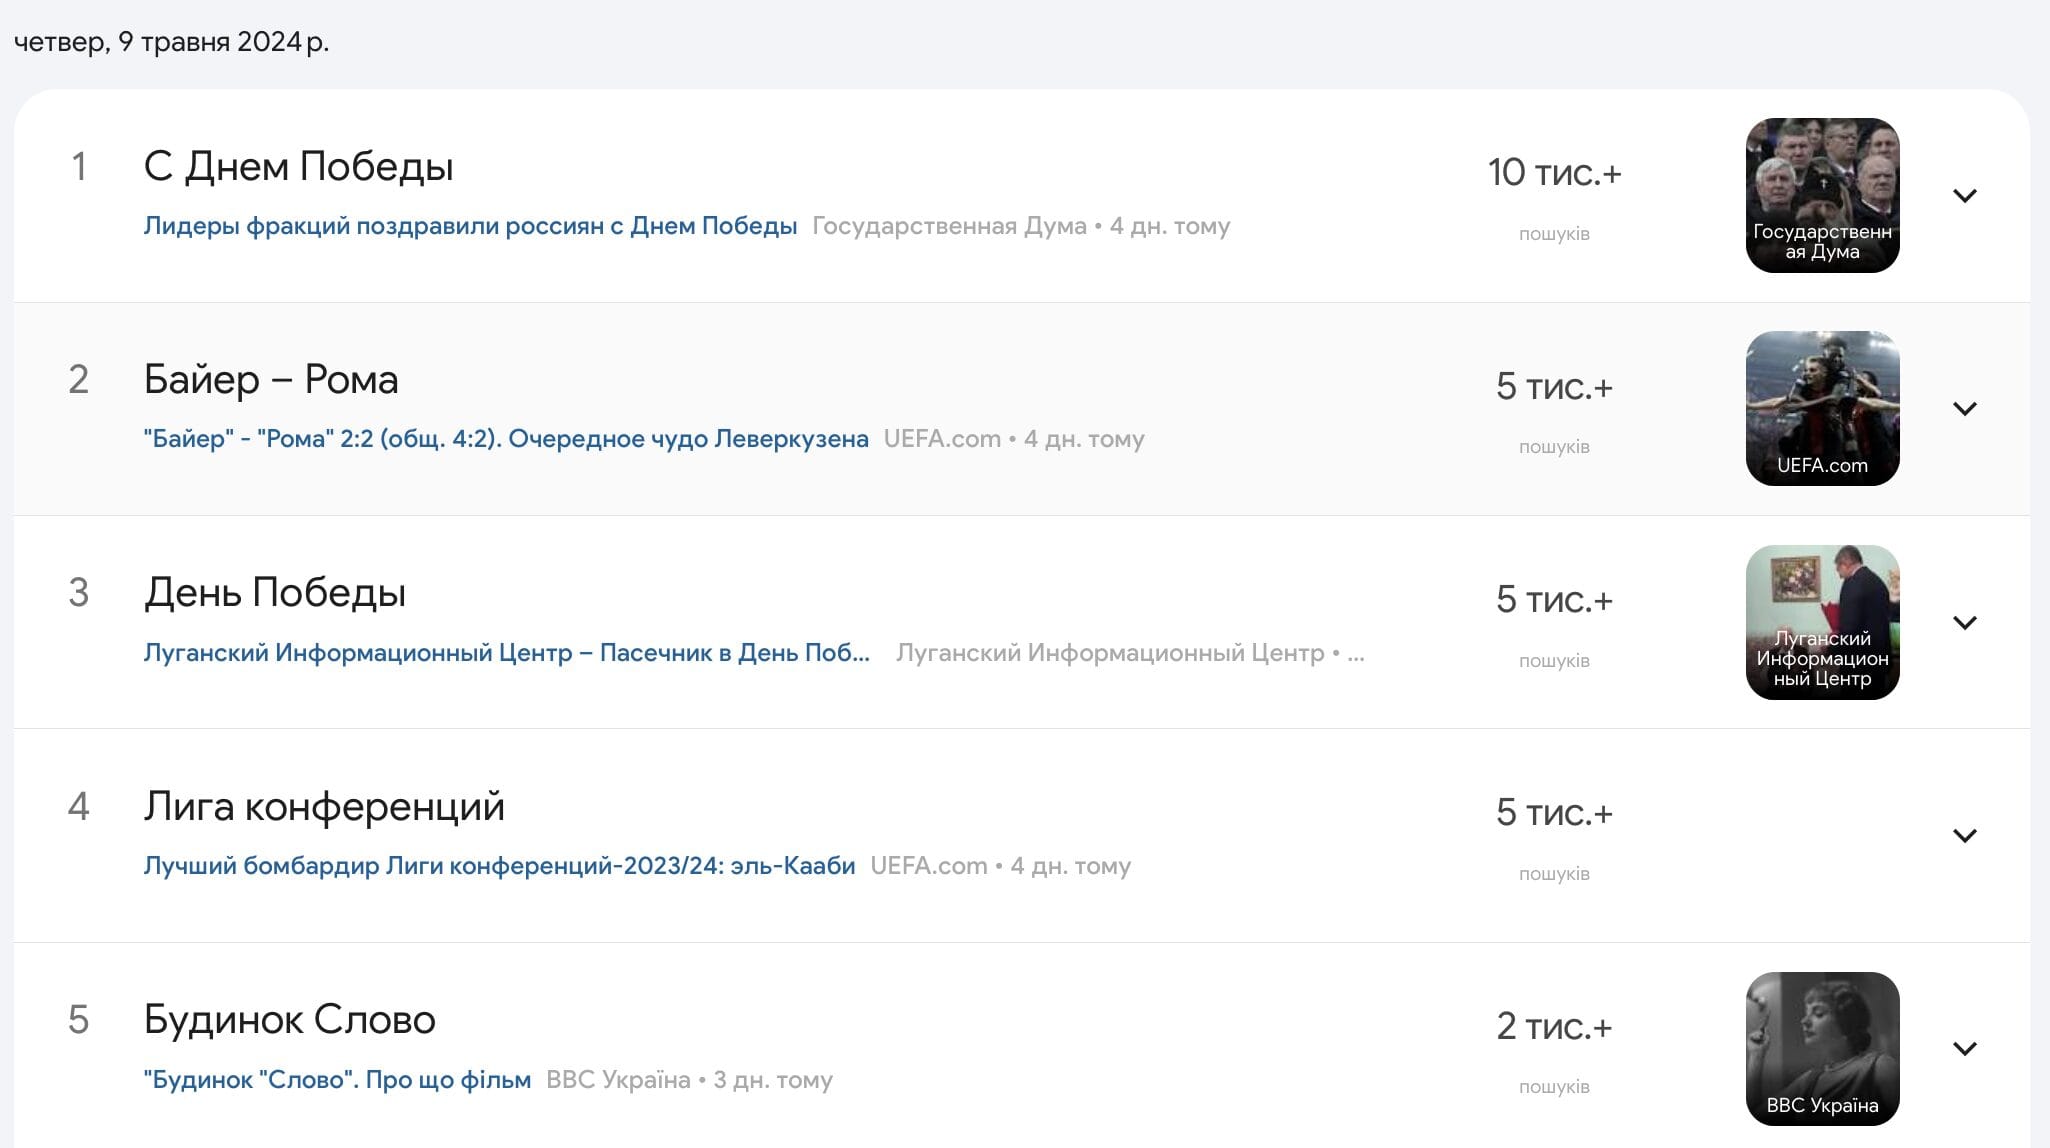Viewport: 2050px width, 1148px height.
Task: Expand the "Лига конференций" trend row
Action: coord(1964,835)
